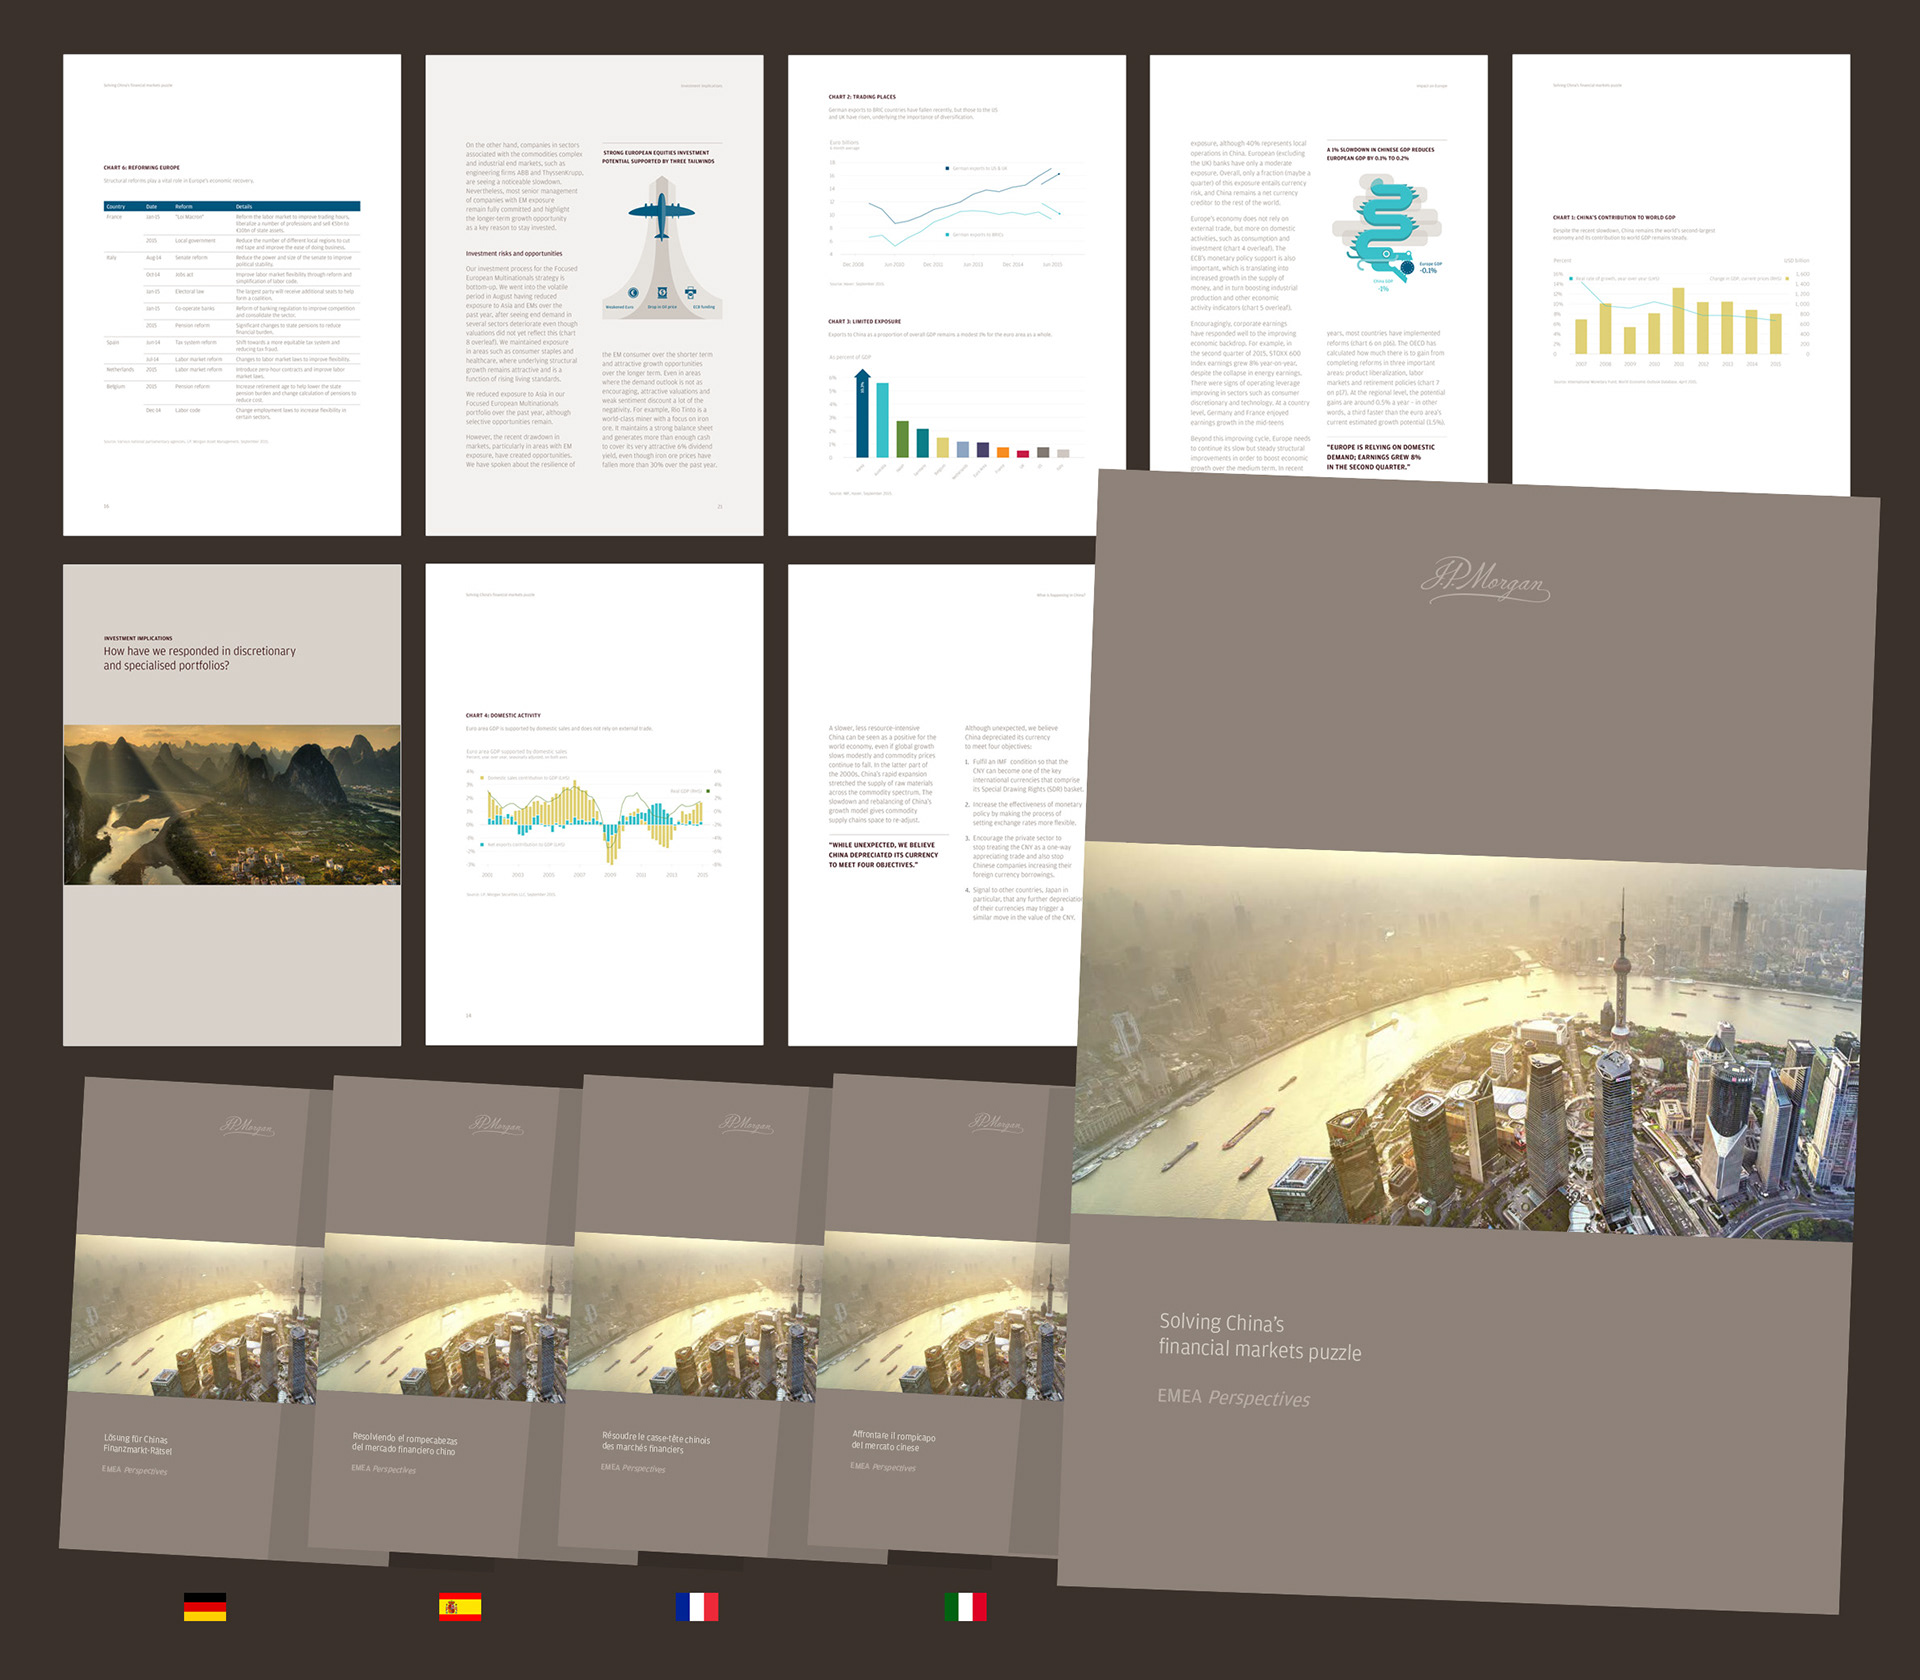Click the Spanish flag icon
The height and width of the screenshot is (1680, 1920).
[x=460, y=1607]
